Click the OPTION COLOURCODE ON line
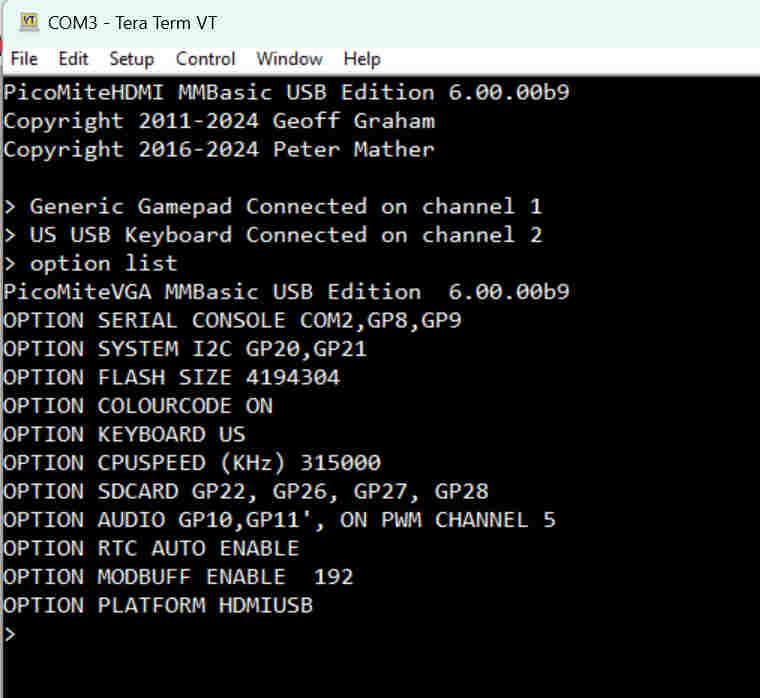 coord(138,406)
